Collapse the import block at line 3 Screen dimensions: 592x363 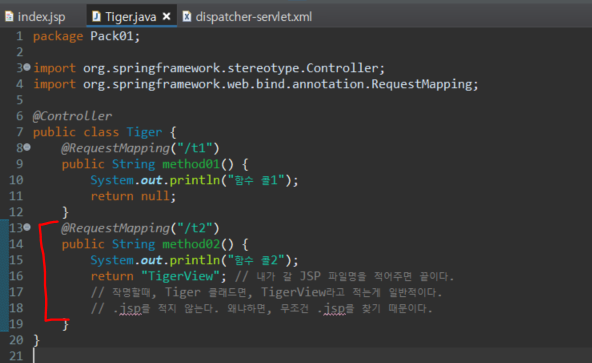tap(27, 67)
